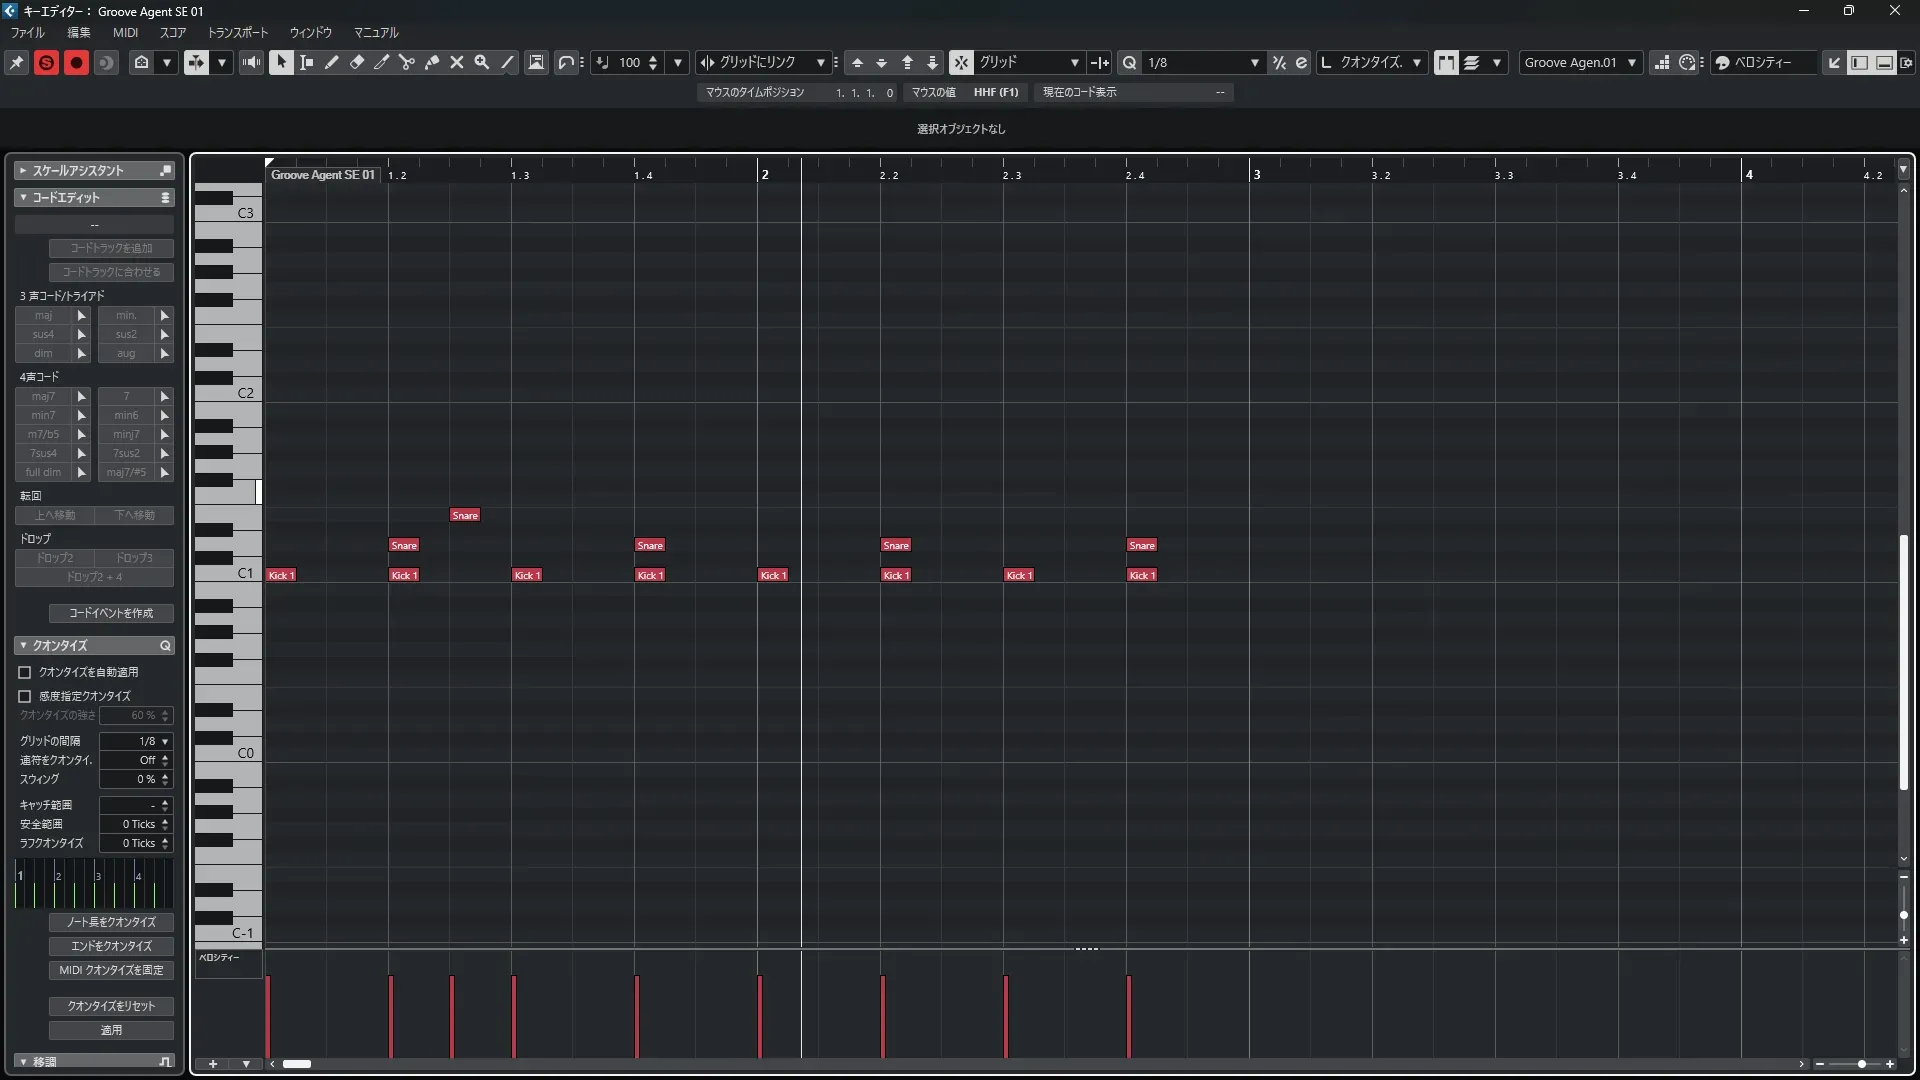
Task: Select the Mute X tool
Action: (x=457, y=62)
